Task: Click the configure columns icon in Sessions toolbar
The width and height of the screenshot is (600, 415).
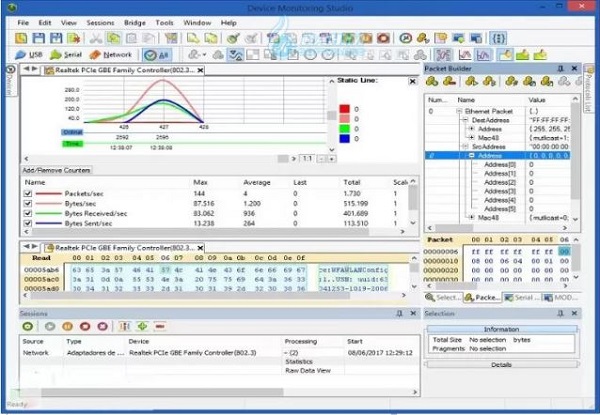Action: pos(124,326)
